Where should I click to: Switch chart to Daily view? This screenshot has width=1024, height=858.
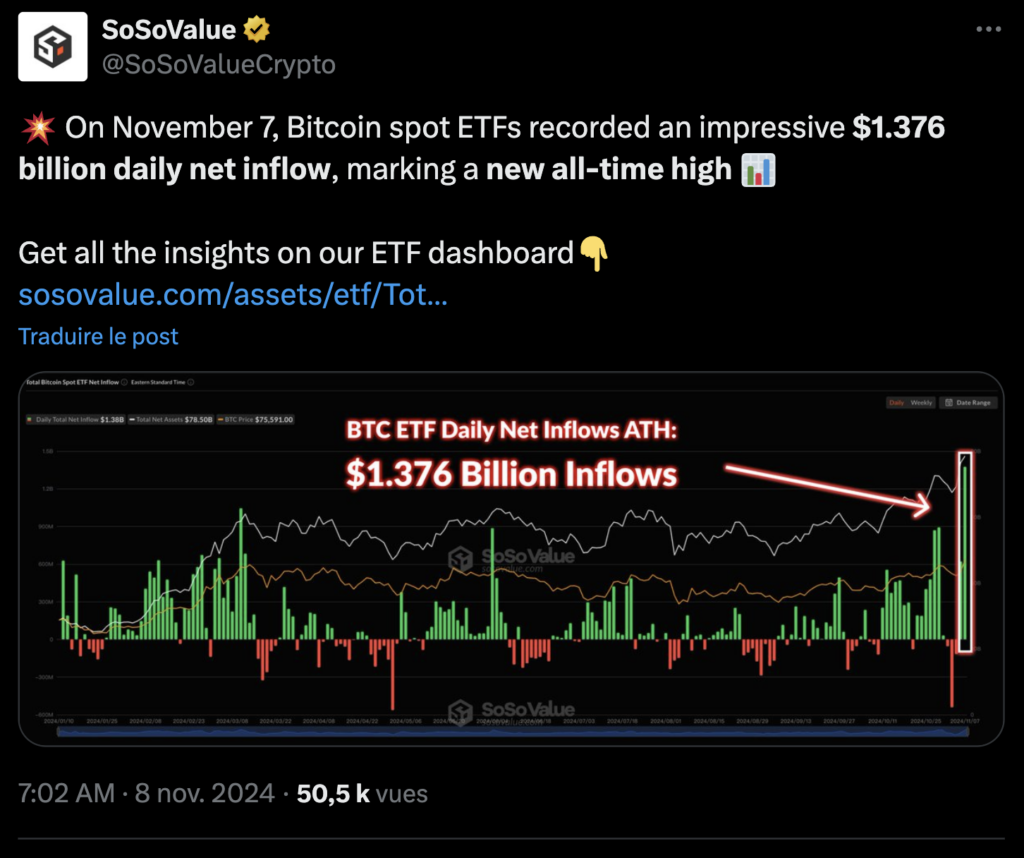pyautogui.click(x=895, y=402)
